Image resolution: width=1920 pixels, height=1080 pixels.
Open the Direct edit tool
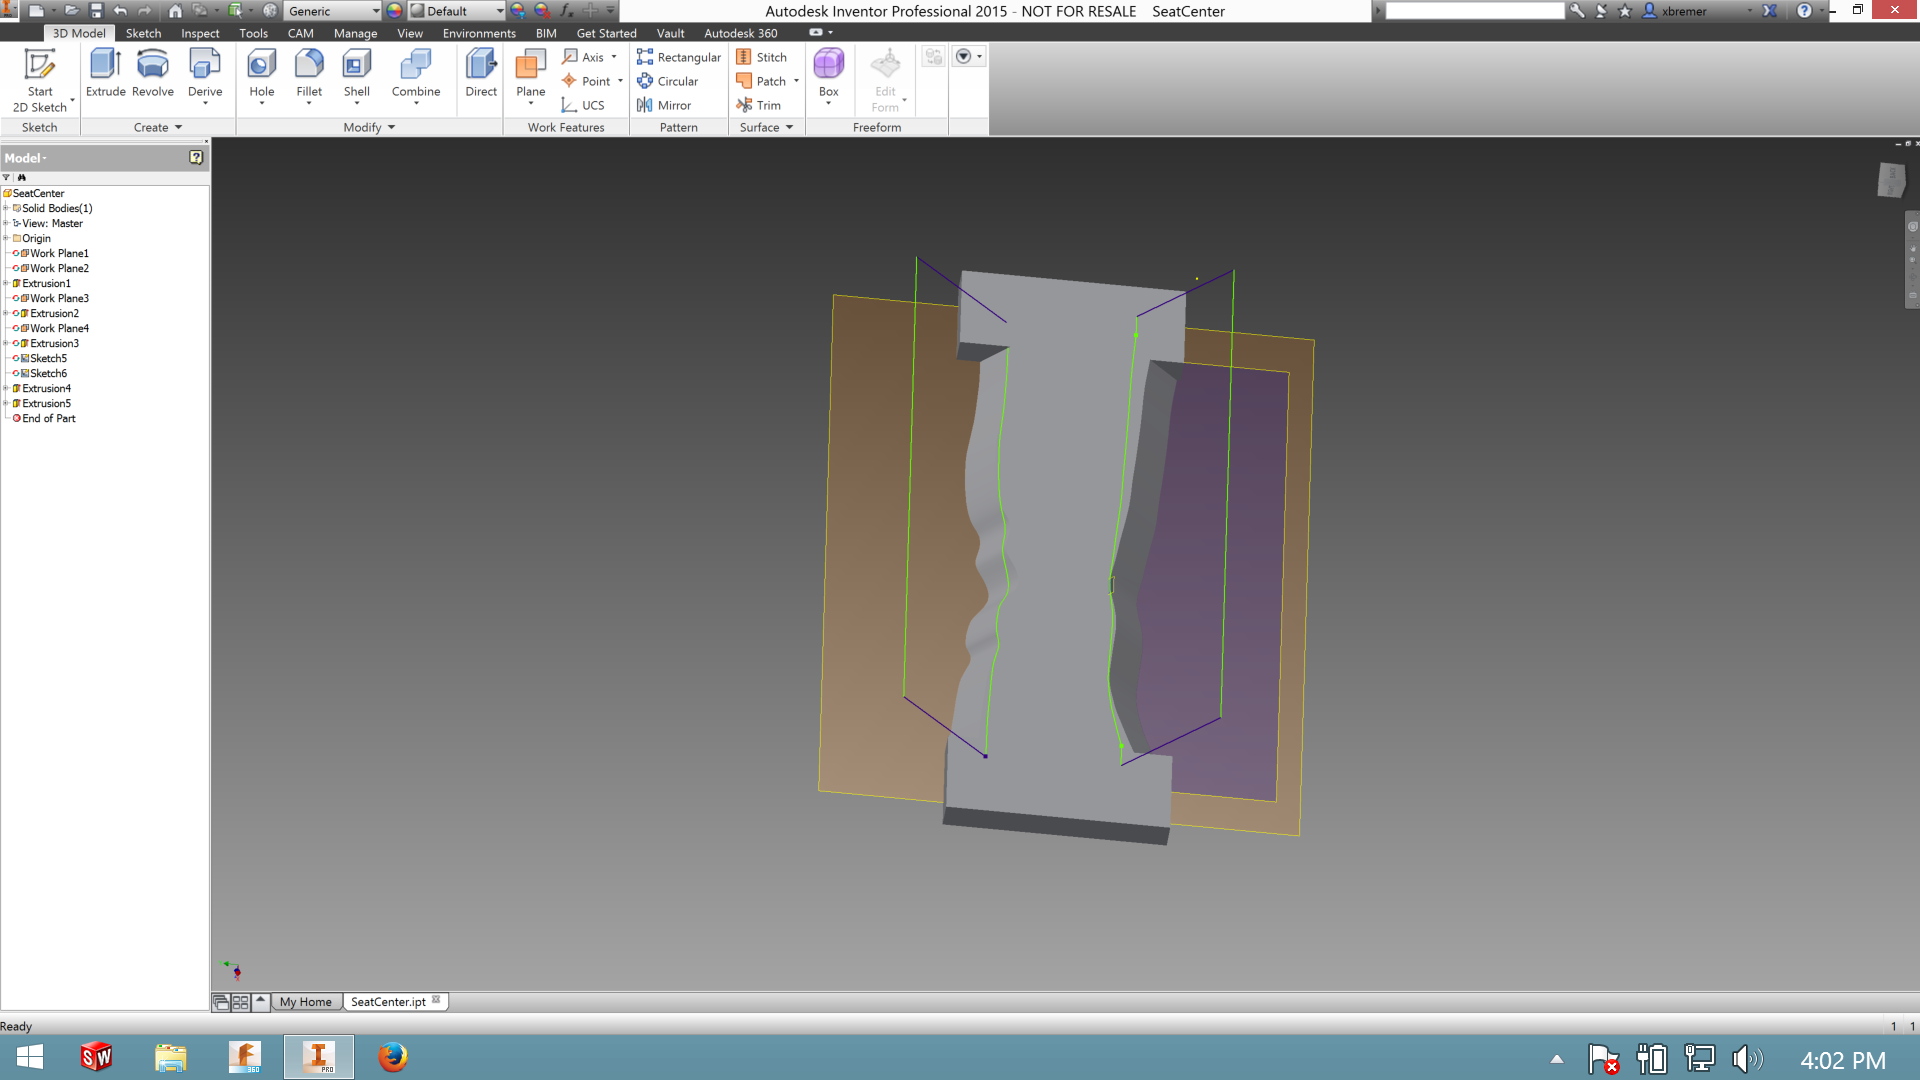[x=481, y=75]
